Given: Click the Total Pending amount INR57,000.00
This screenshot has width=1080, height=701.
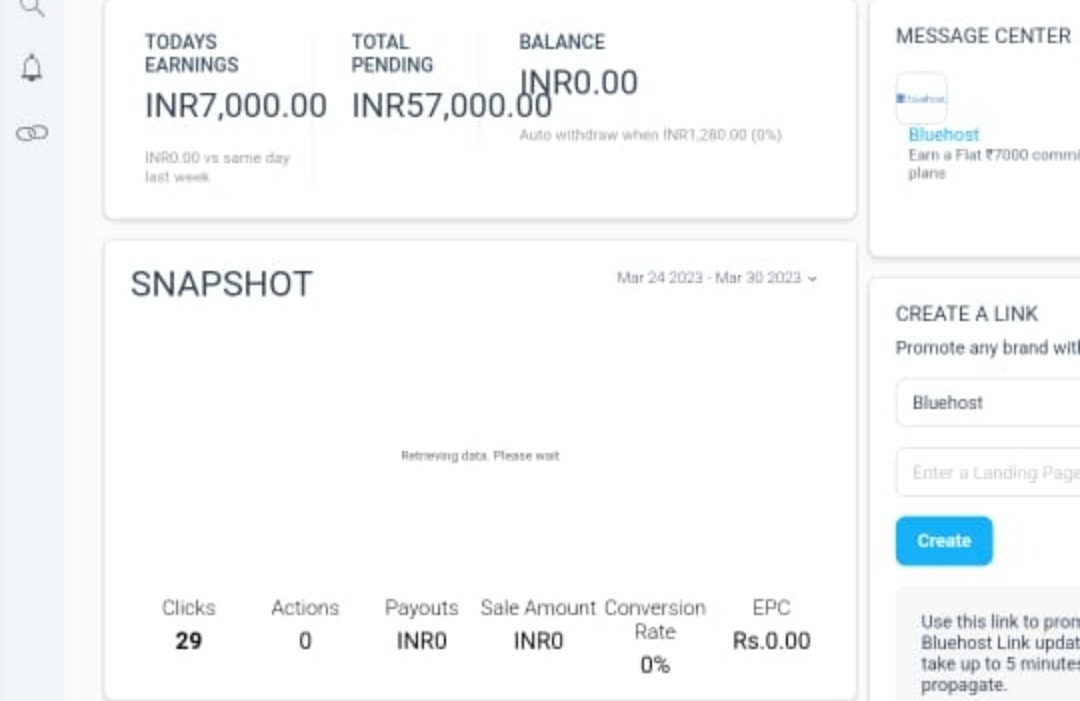Looking at the screenshot, I should [451, 106].
